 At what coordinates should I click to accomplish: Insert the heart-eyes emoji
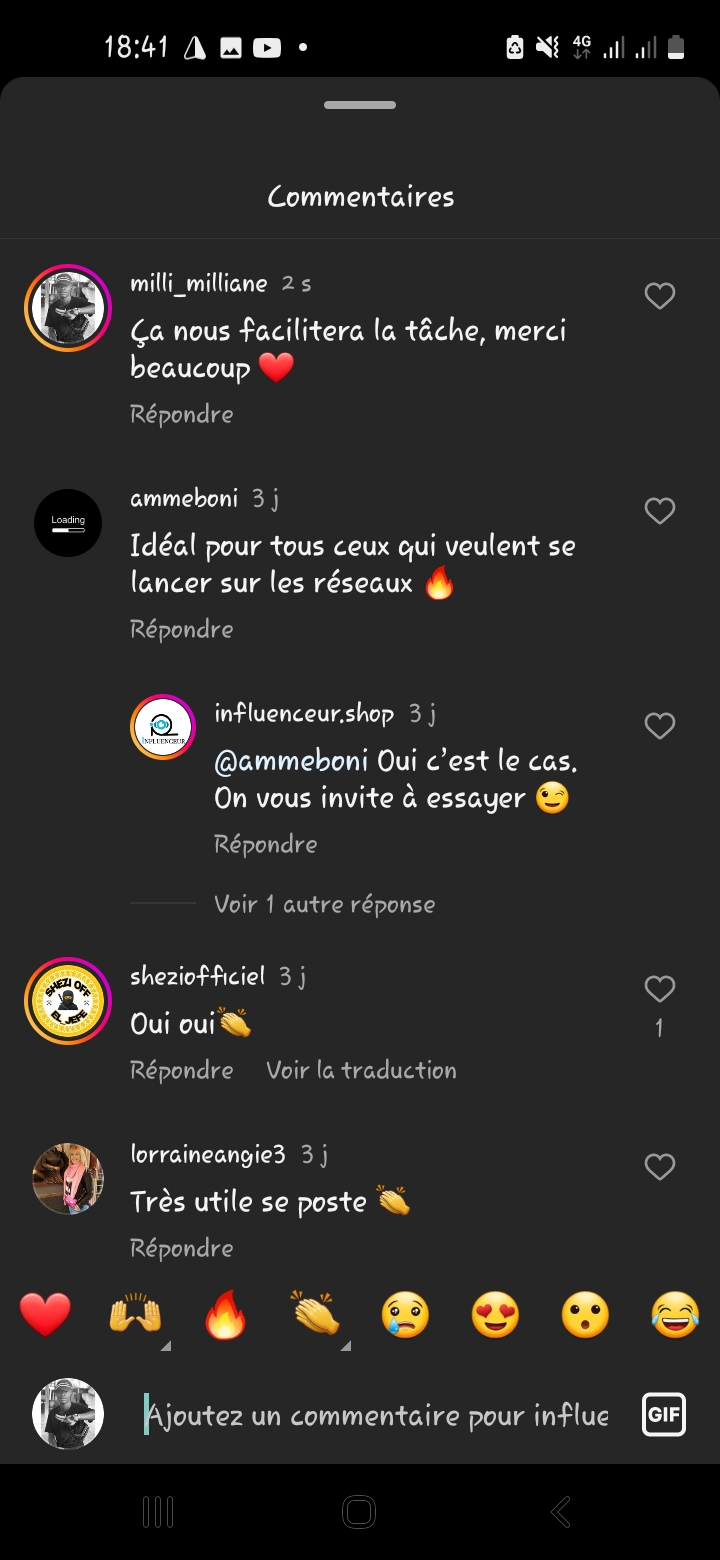tap(495, 1314)
